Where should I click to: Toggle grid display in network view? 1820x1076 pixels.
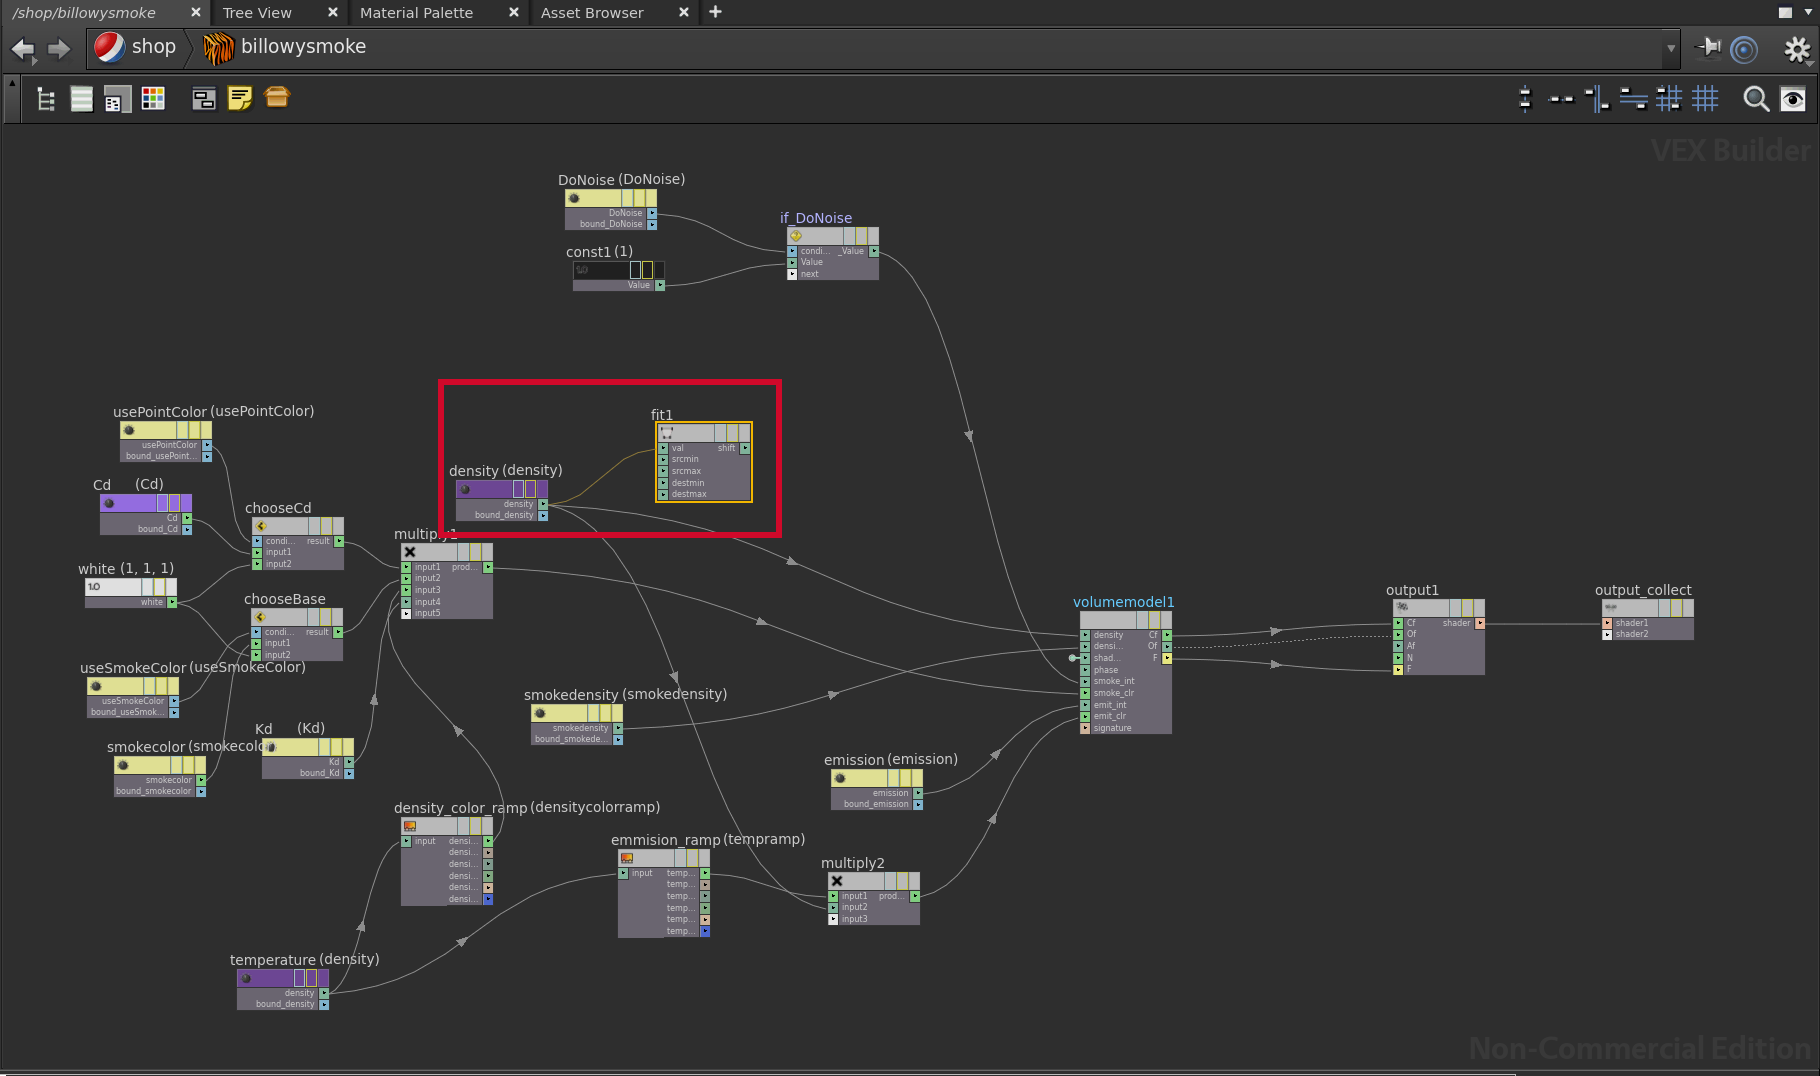click(x=1705, y=99)
